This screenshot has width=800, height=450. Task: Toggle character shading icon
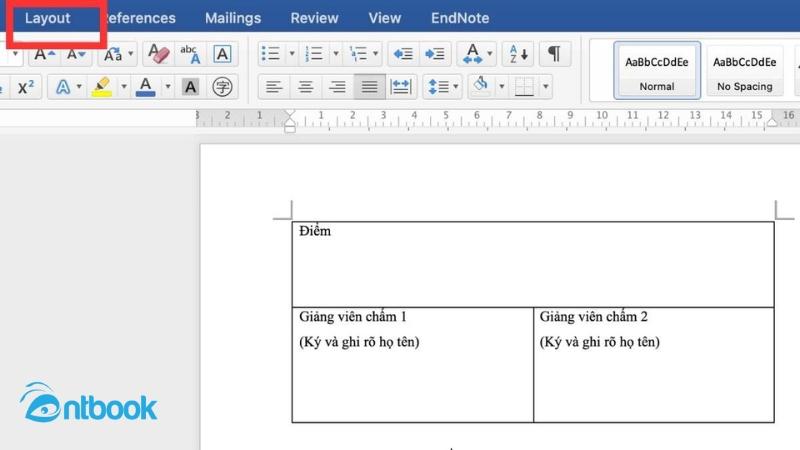click(x=190, y=87)
